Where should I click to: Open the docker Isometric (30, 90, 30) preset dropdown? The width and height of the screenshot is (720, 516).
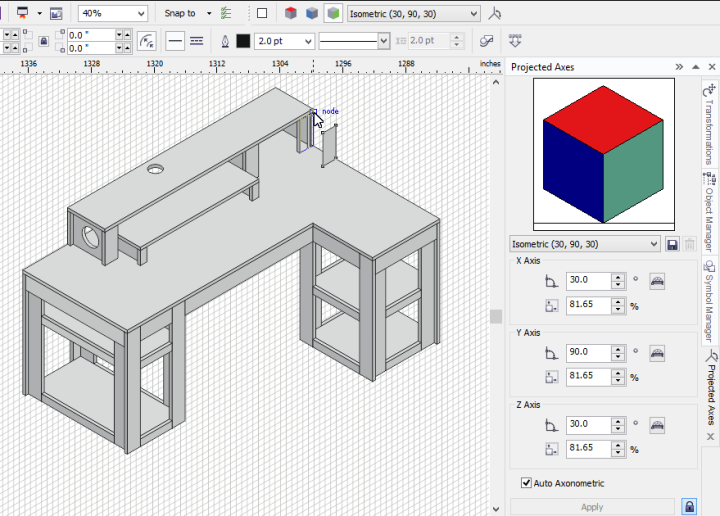coord(654,244)
